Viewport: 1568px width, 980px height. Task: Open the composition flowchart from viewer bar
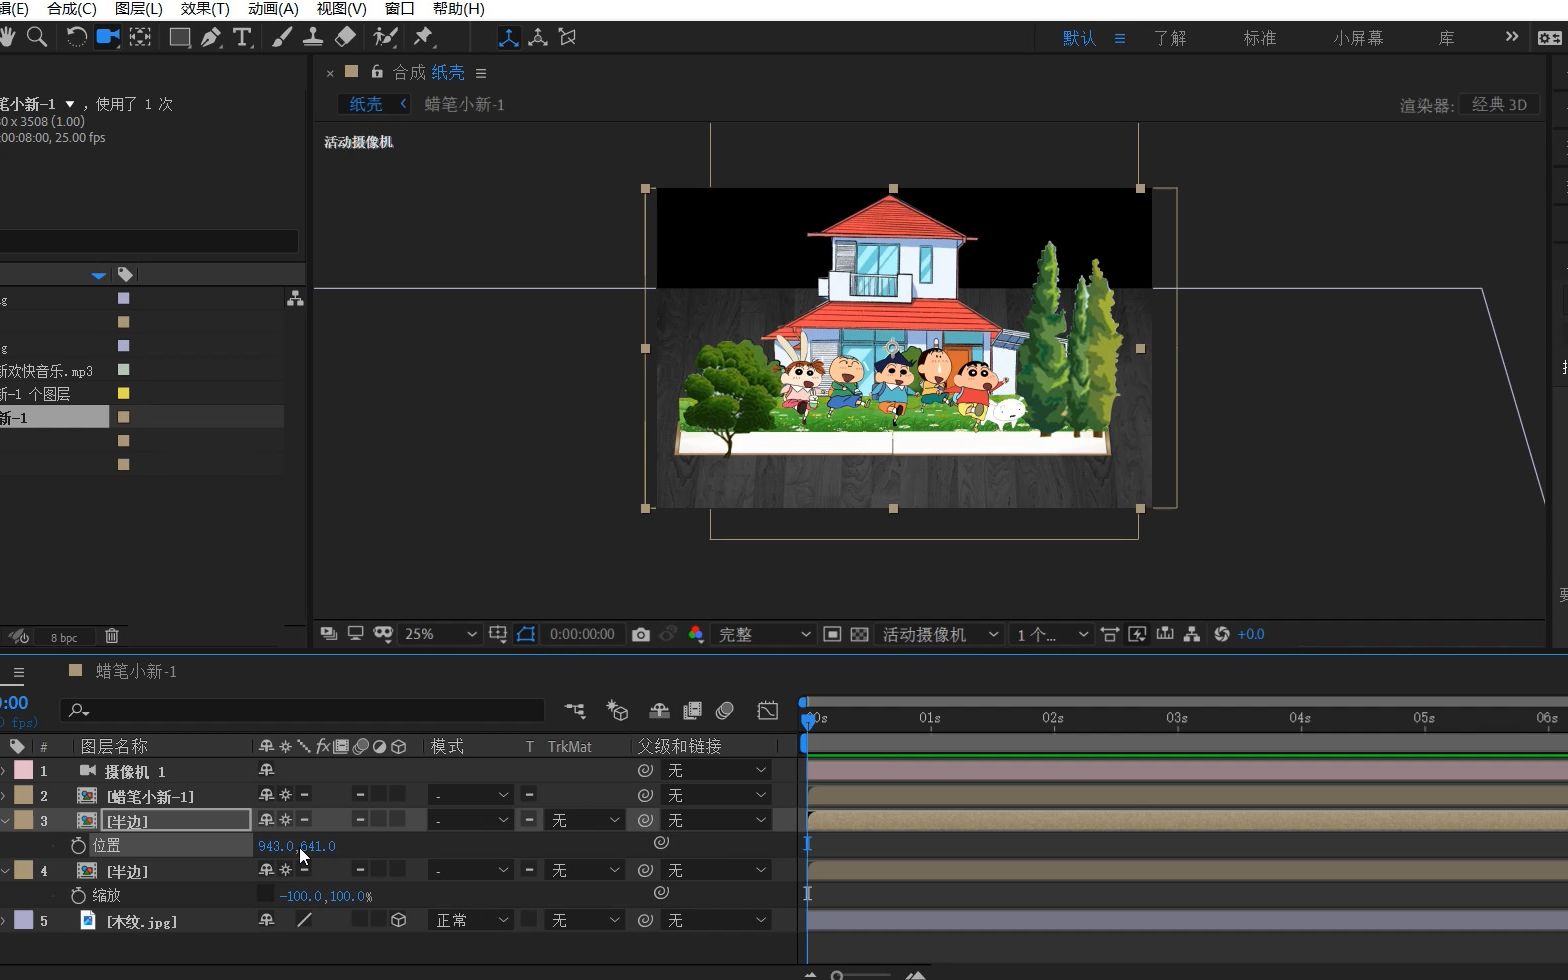pos(1192,634)
